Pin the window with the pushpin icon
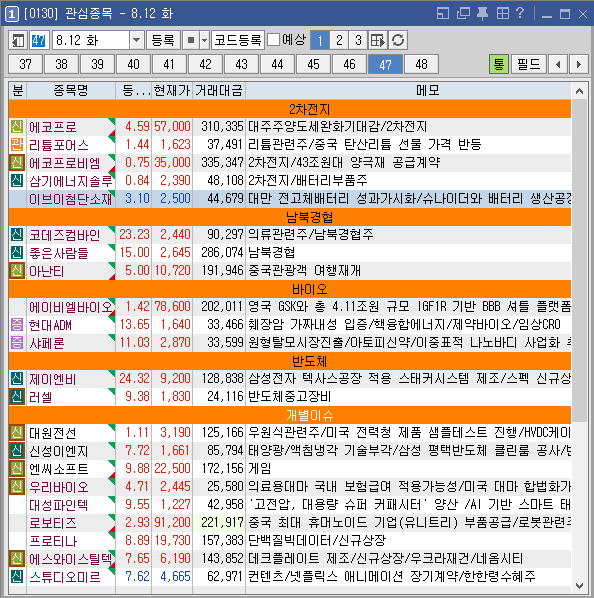 (x=483, y=14)
